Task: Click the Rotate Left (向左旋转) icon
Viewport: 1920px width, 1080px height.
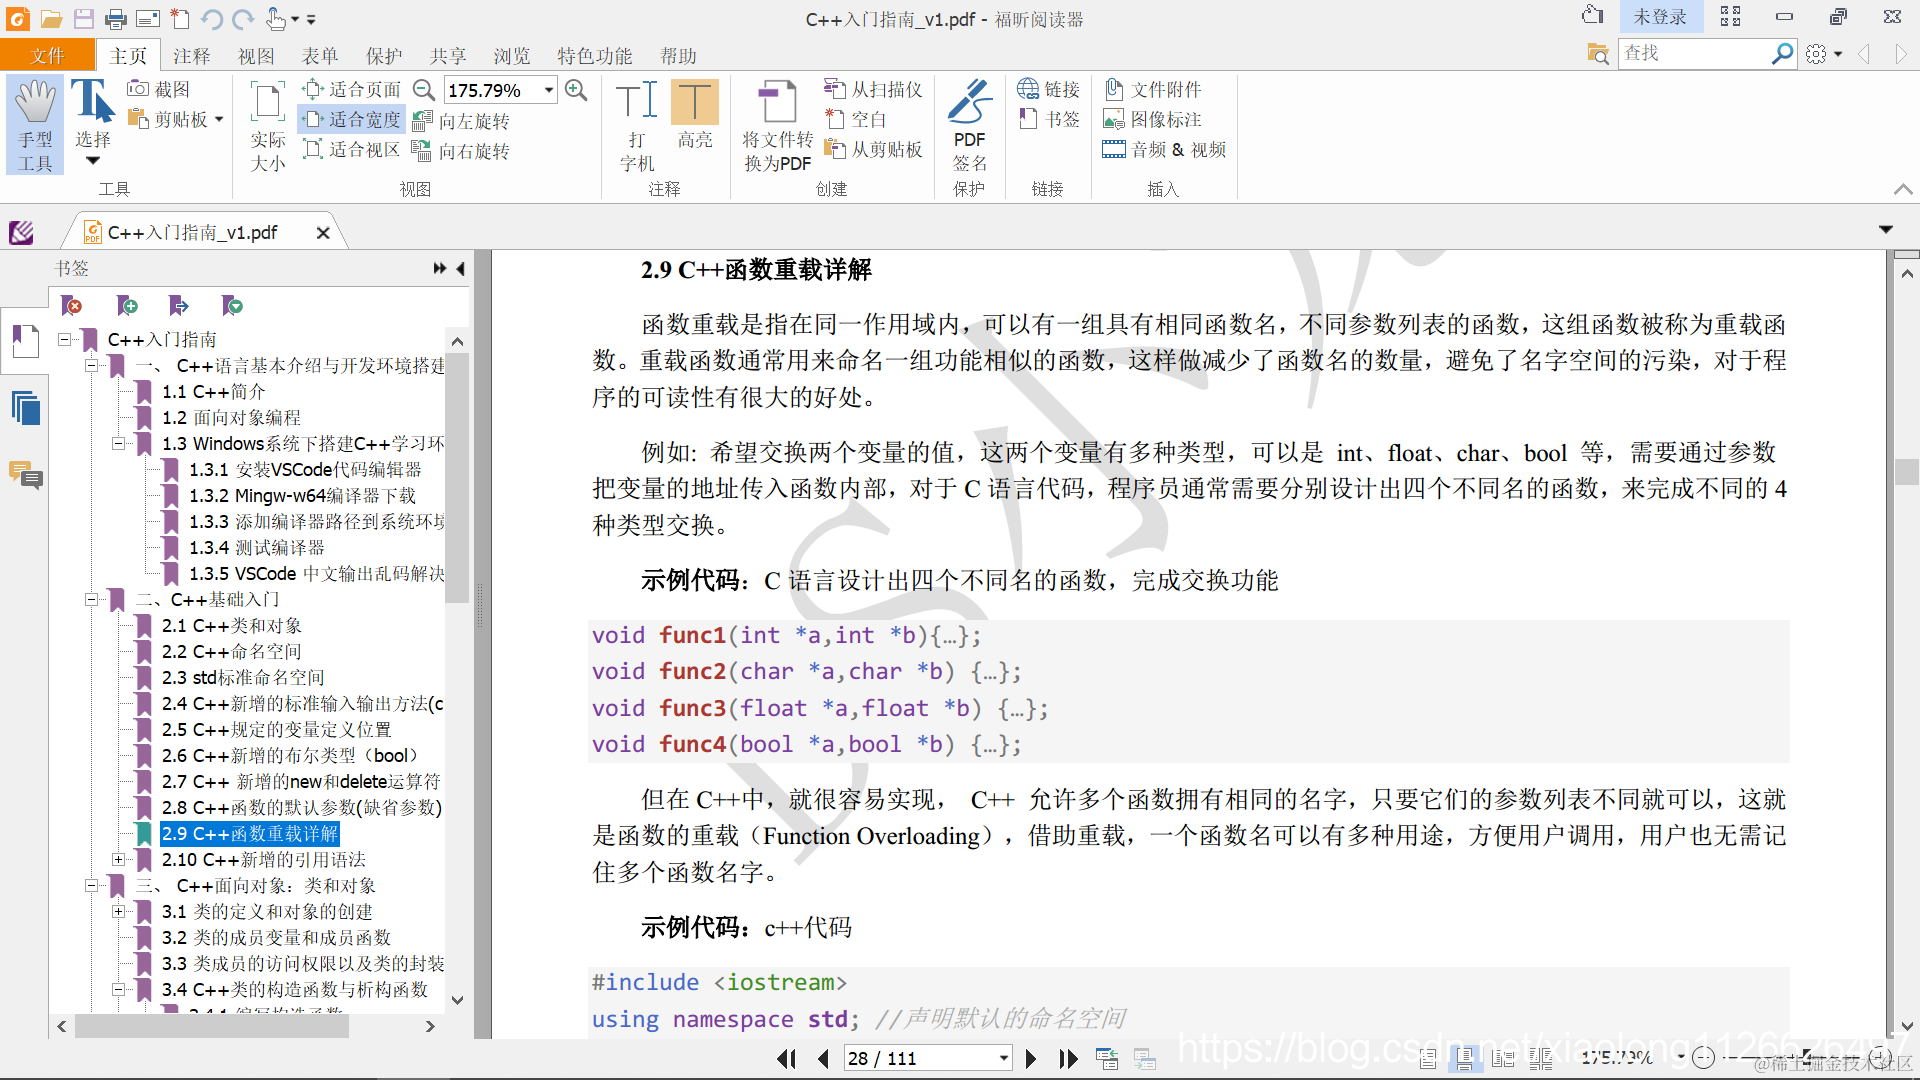Action: 422,121
